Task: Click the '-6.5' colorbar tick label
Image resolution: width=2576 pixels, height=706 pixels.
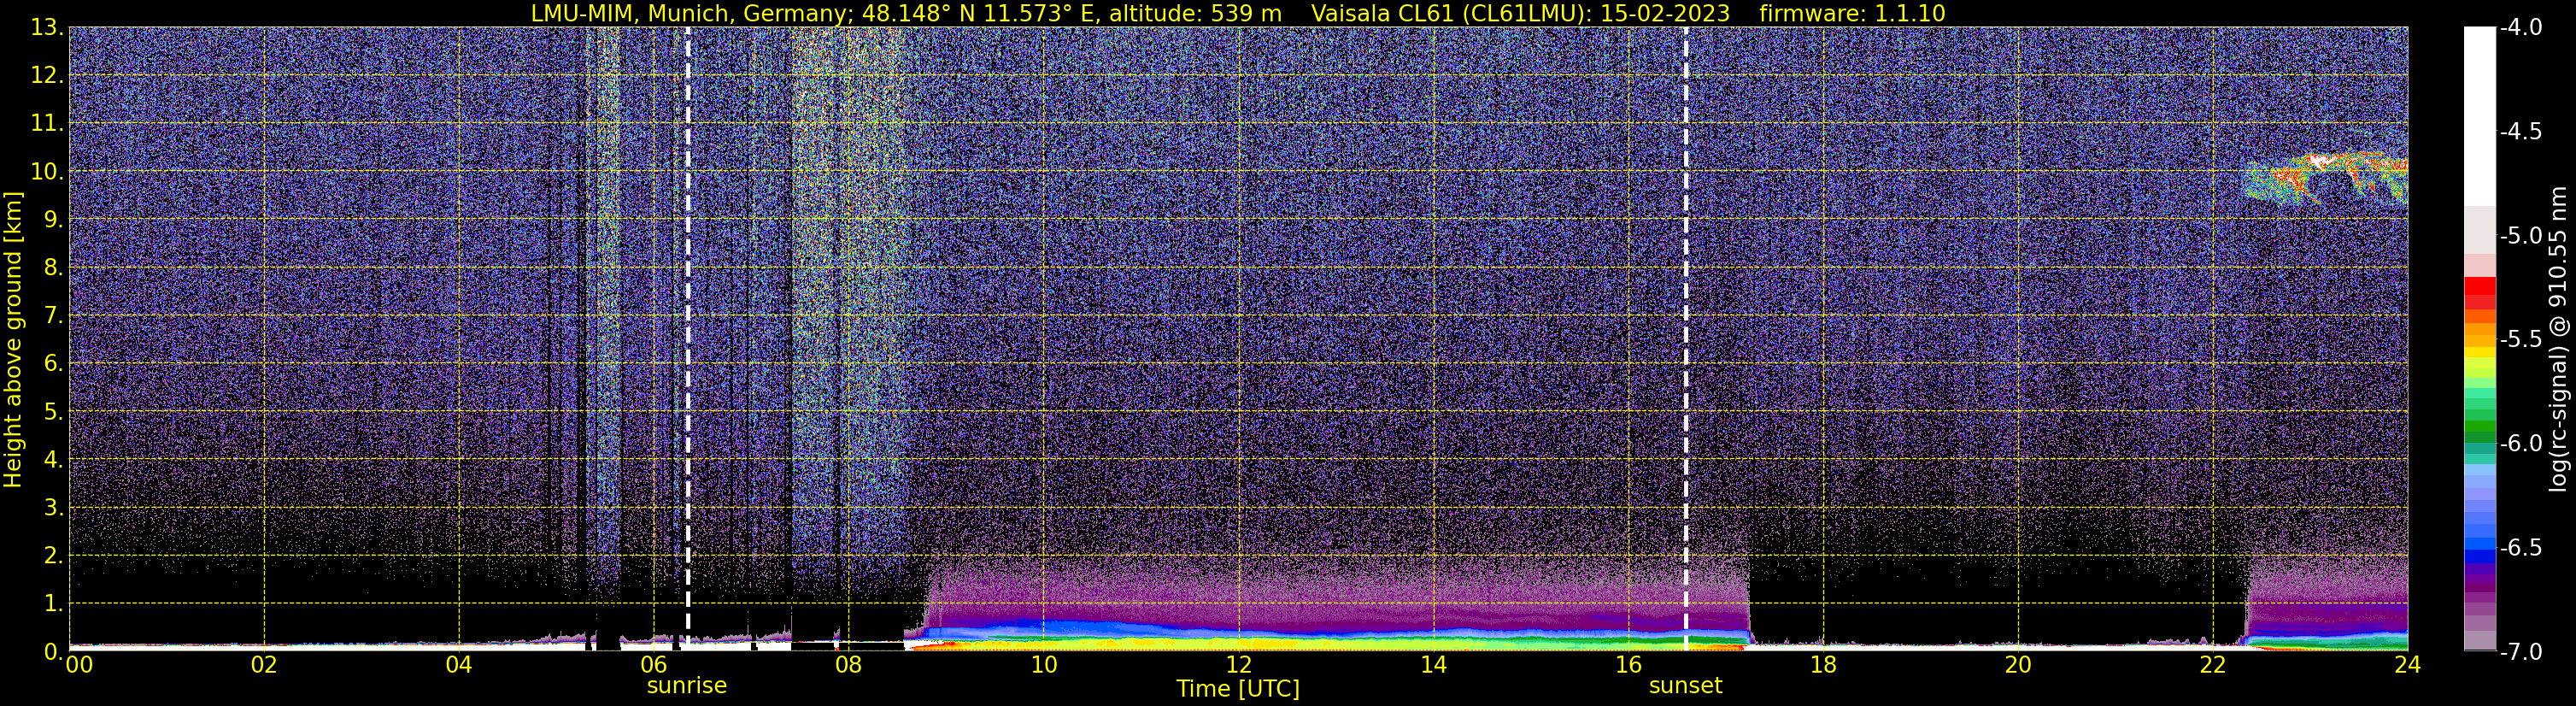Action: (x=2521, y=548)
